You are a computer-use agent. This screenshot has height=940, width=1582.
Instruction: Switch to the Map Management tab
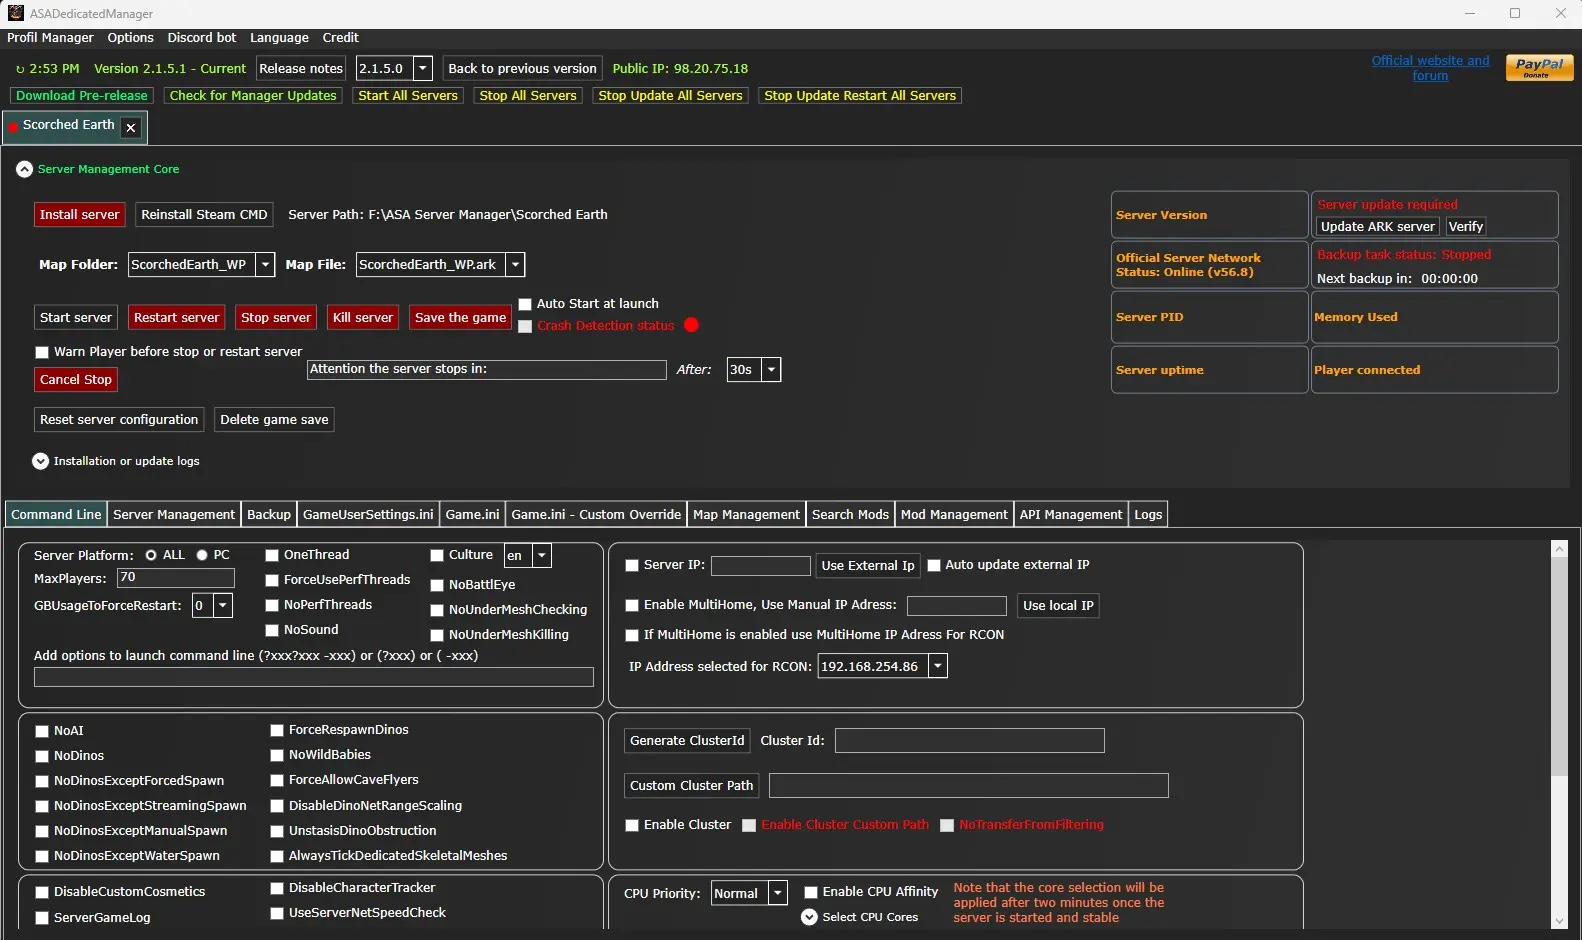(x=746, y=514)
